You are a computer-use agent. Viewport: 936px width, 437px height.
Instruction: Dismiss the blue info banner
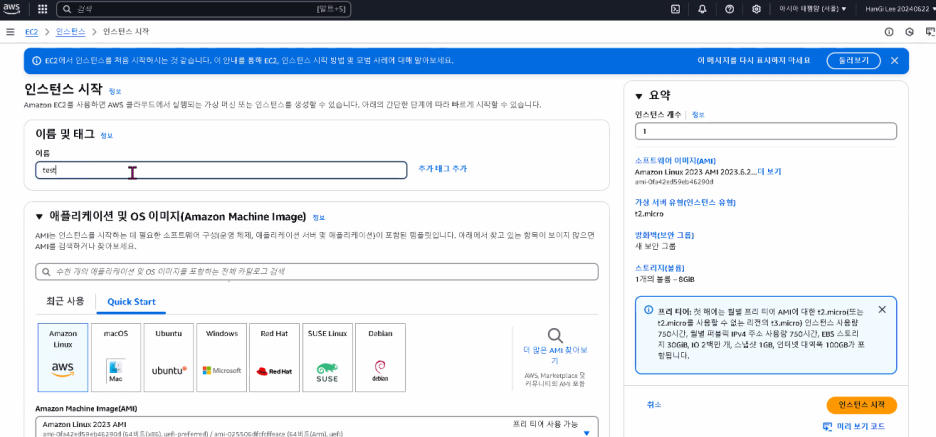[894, 60]
